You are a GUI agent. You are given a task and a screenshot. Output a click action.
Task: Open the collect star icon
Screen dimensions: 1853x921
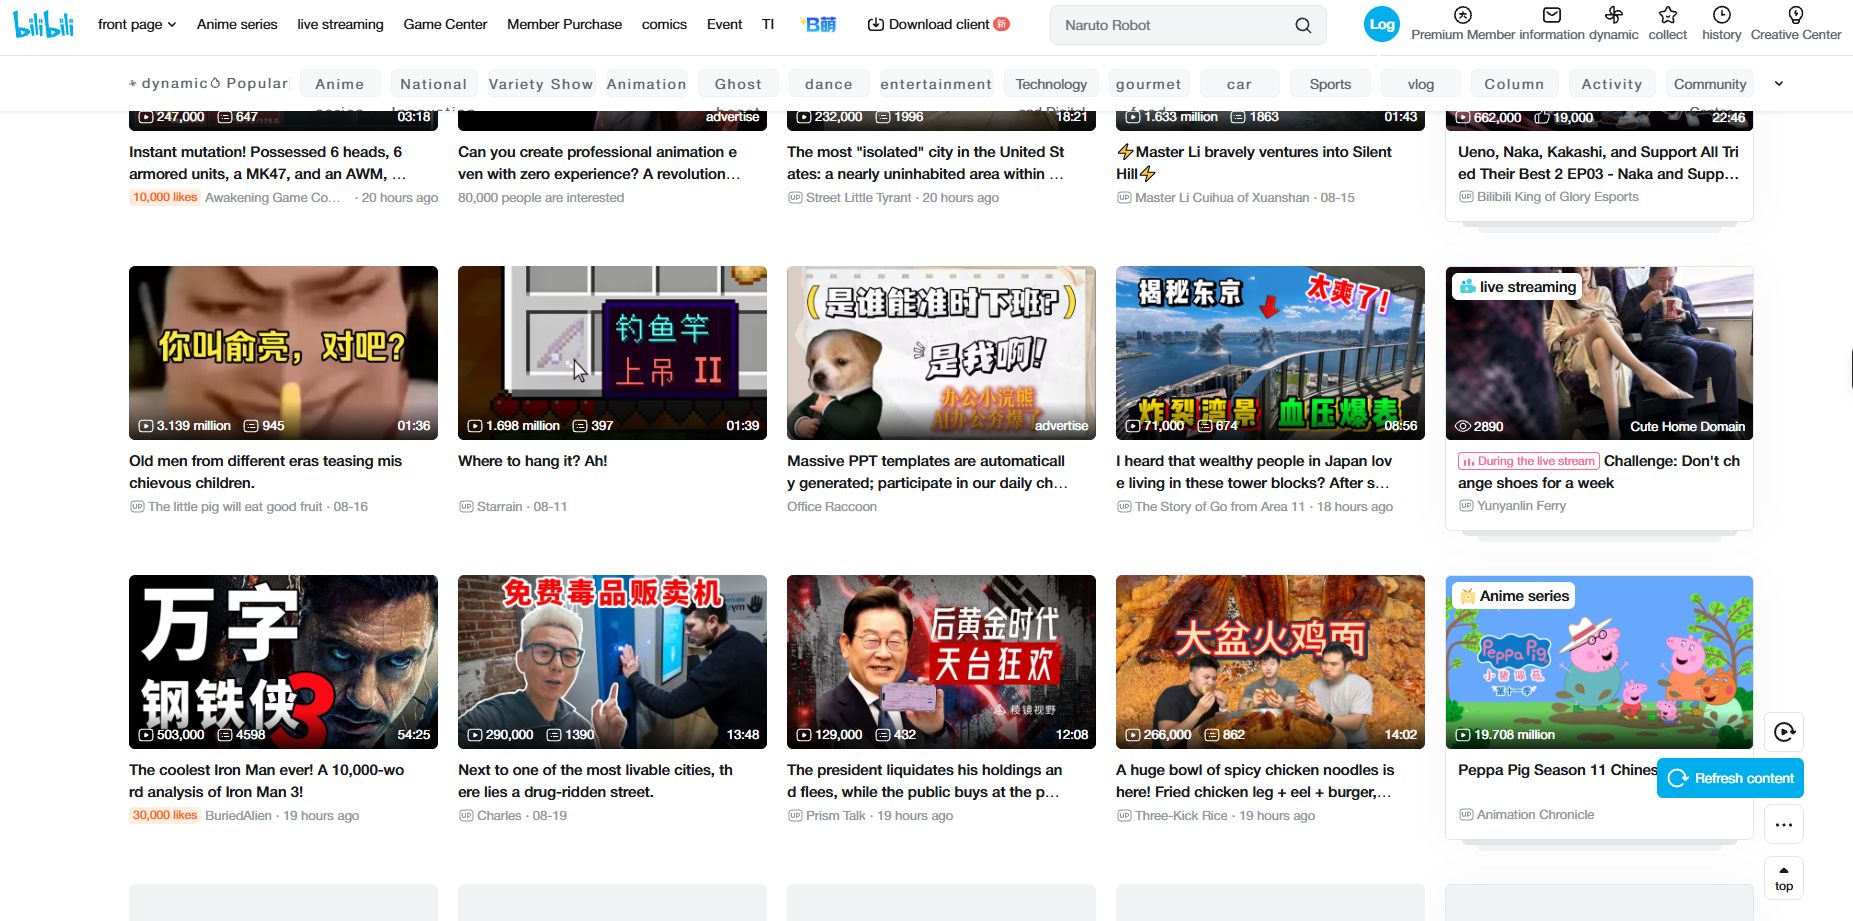(x=1667, y=15)
